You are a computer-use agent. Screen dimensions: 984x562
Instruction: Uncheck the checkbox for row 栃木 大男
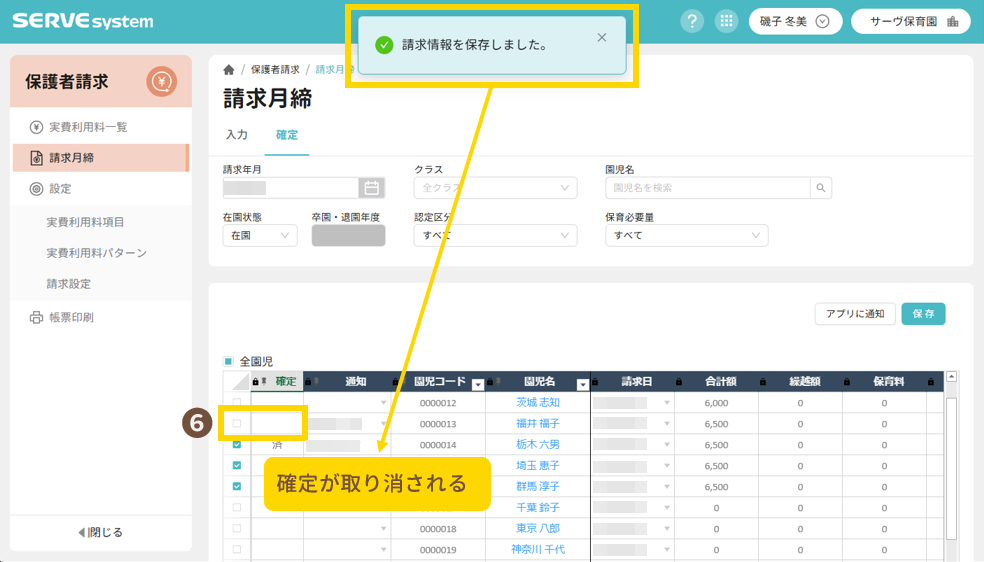[237, 444]
